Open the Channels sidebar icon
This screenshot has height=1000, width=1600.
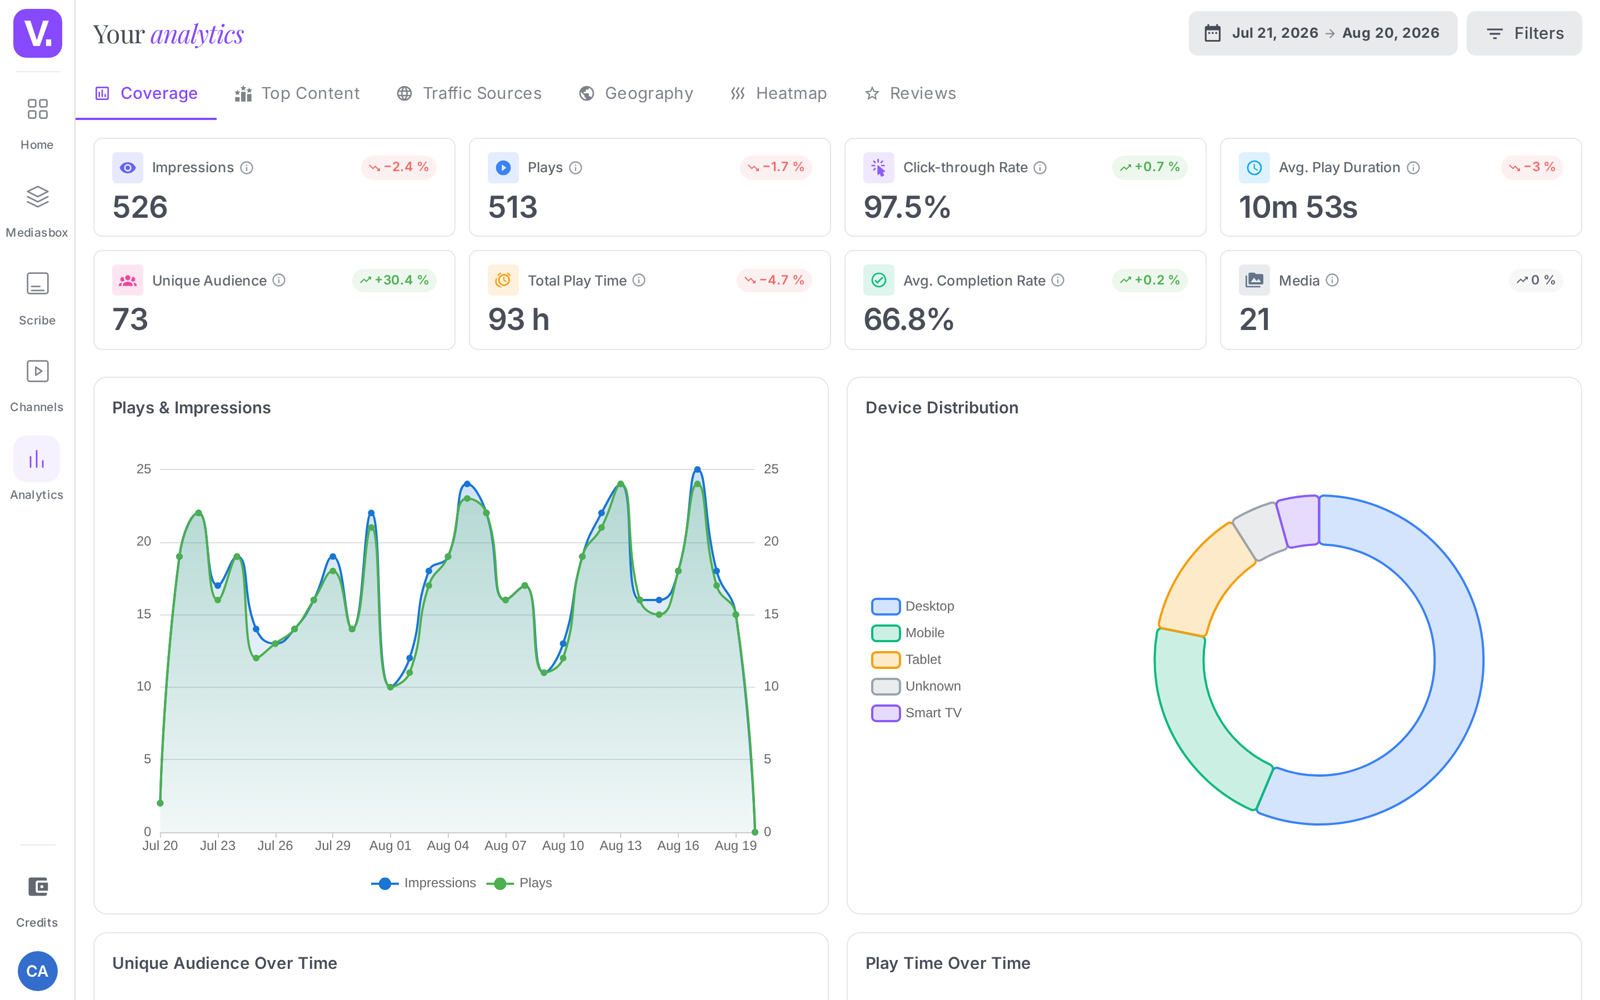tap(37, 372)
